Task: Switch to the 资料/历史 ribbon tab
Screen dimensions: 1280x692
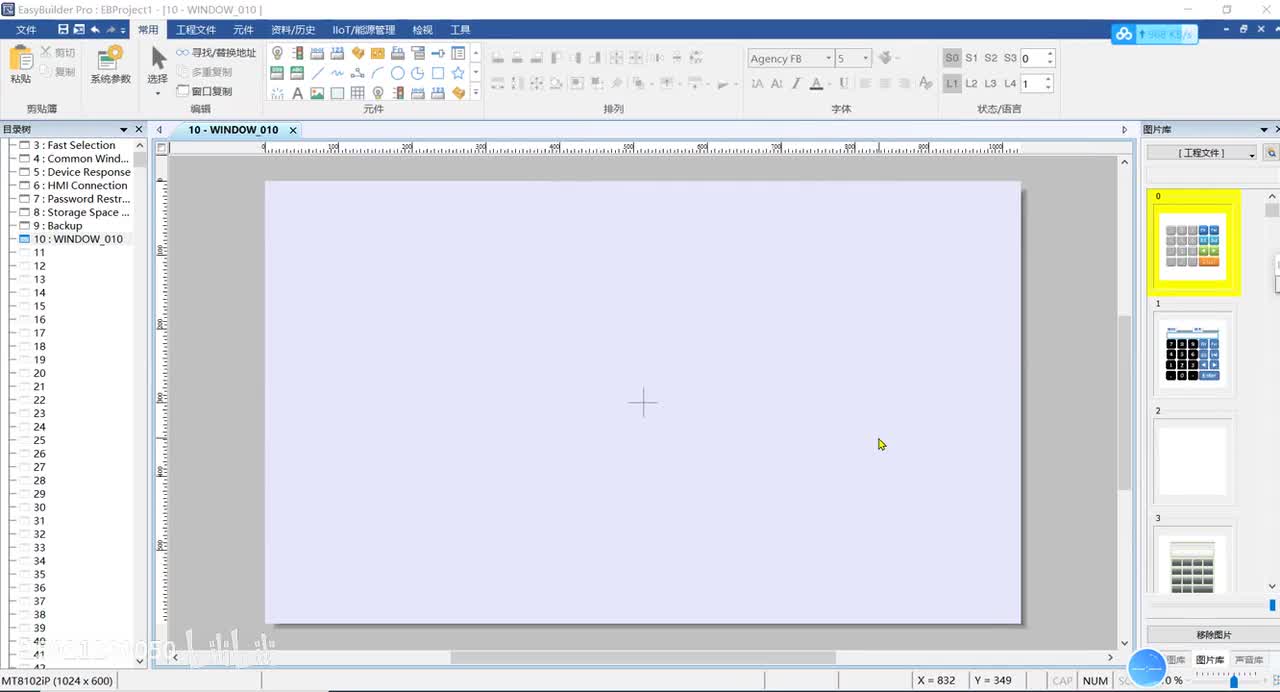Action: 293,30
